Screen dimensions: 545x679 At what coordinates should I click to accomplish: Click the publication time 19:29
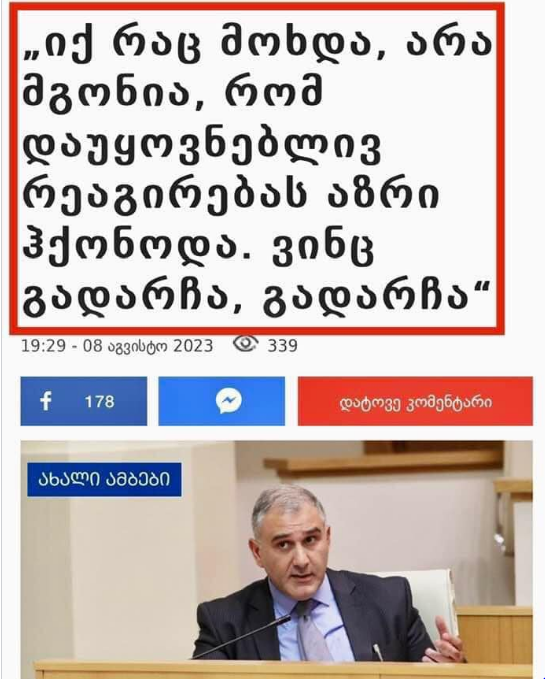click(43, 346)
